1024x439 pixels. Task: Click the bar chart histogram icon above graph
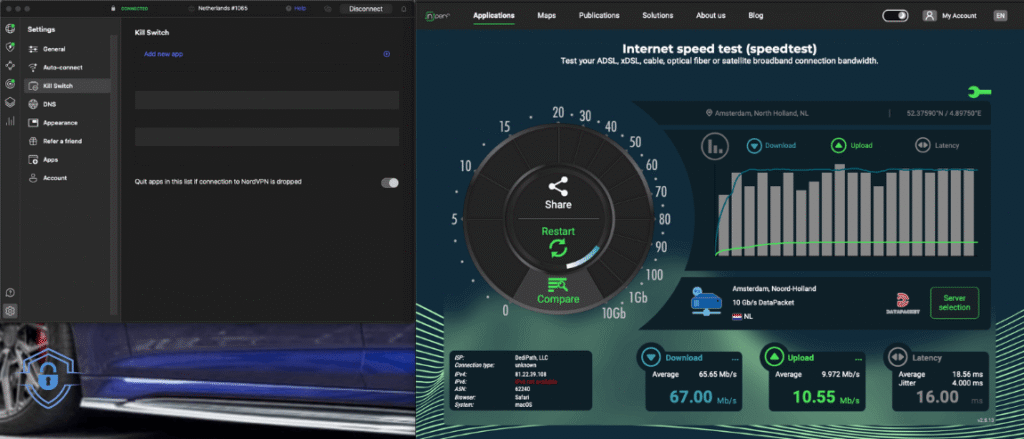tap(715, 146)
